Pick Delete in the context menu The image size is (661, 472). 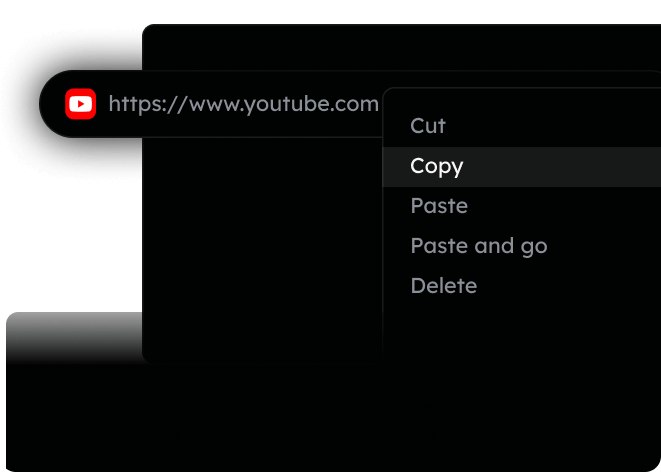click(443, 286)
